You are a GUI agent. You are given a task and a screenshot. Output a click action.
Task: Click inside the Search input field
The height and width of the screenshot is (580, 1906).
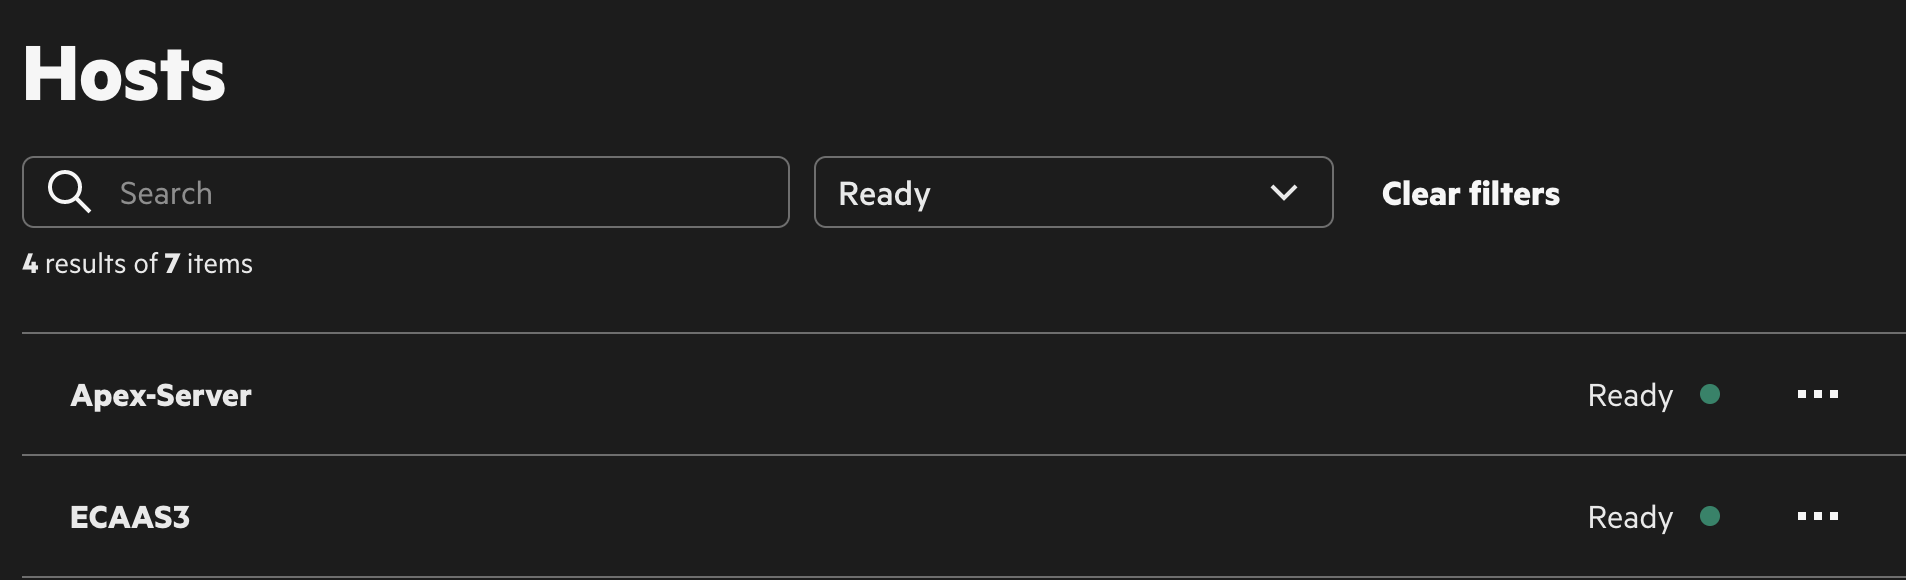click(400, 192)
